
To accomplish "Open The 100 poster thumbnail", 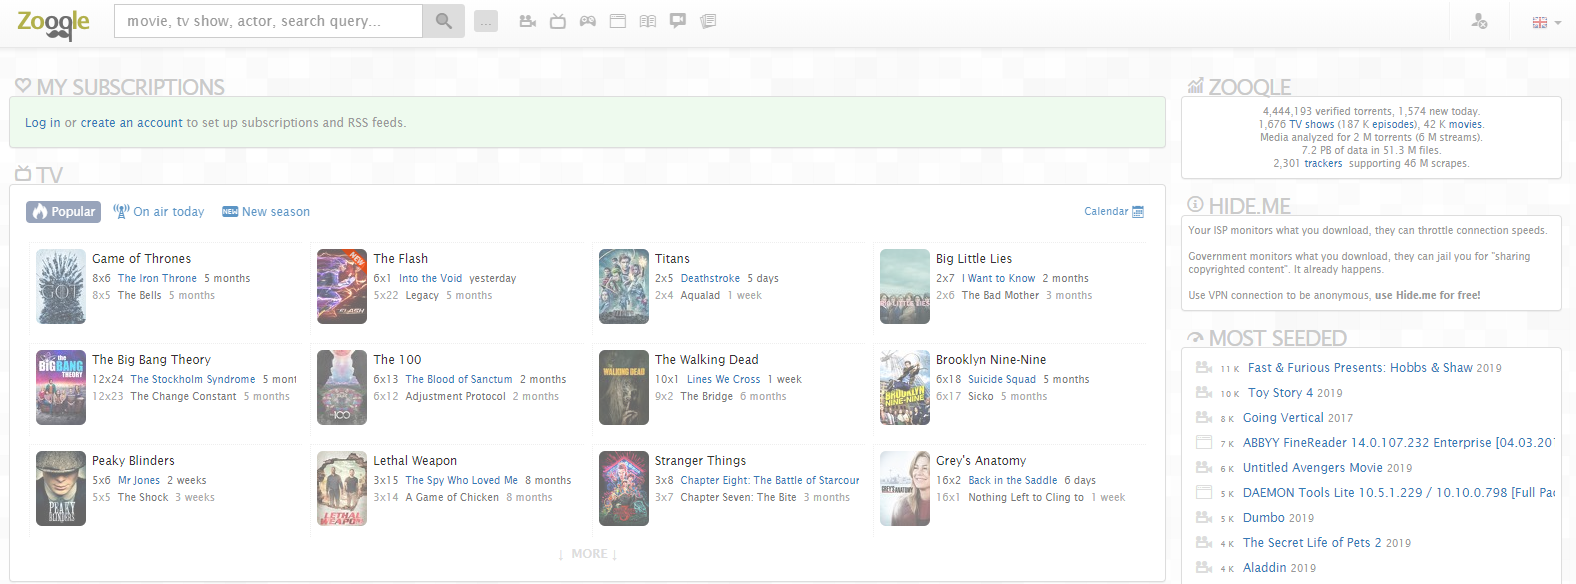I will tap(342, 388).
